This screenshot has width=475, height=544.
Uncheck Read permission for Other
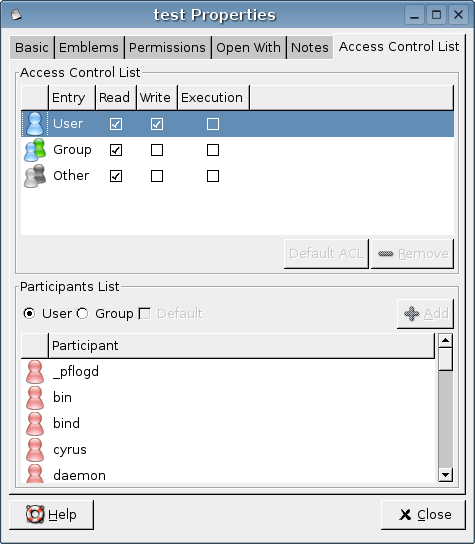[116, 176]
